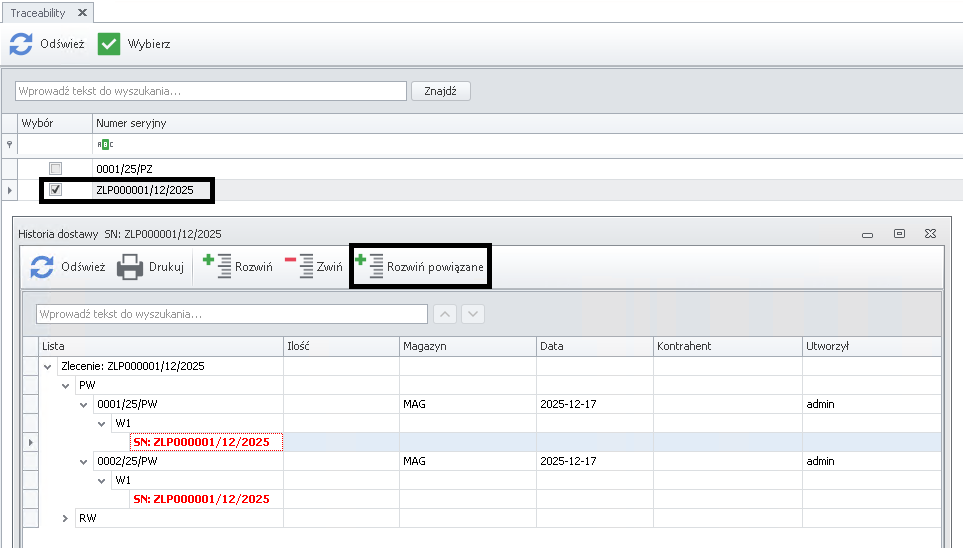
Task: Click the top toolbar Odśwież refresh icon
Action: (21, 45)
